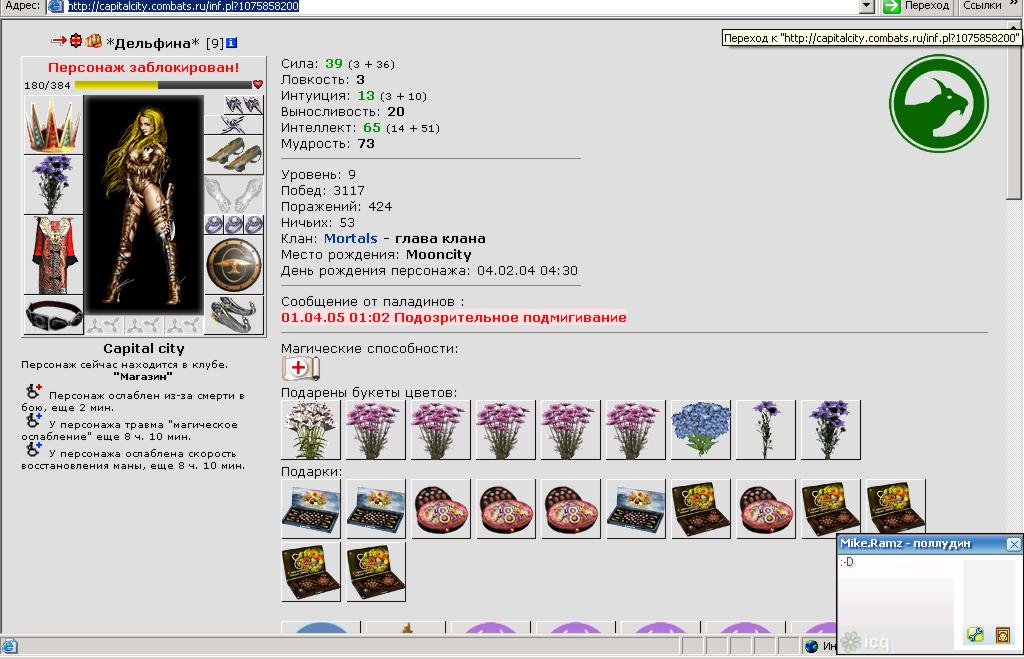This screenshot has width=1024, height=659.
Task: Open the Ссылки links toolbar
Action: click(982, 6)
